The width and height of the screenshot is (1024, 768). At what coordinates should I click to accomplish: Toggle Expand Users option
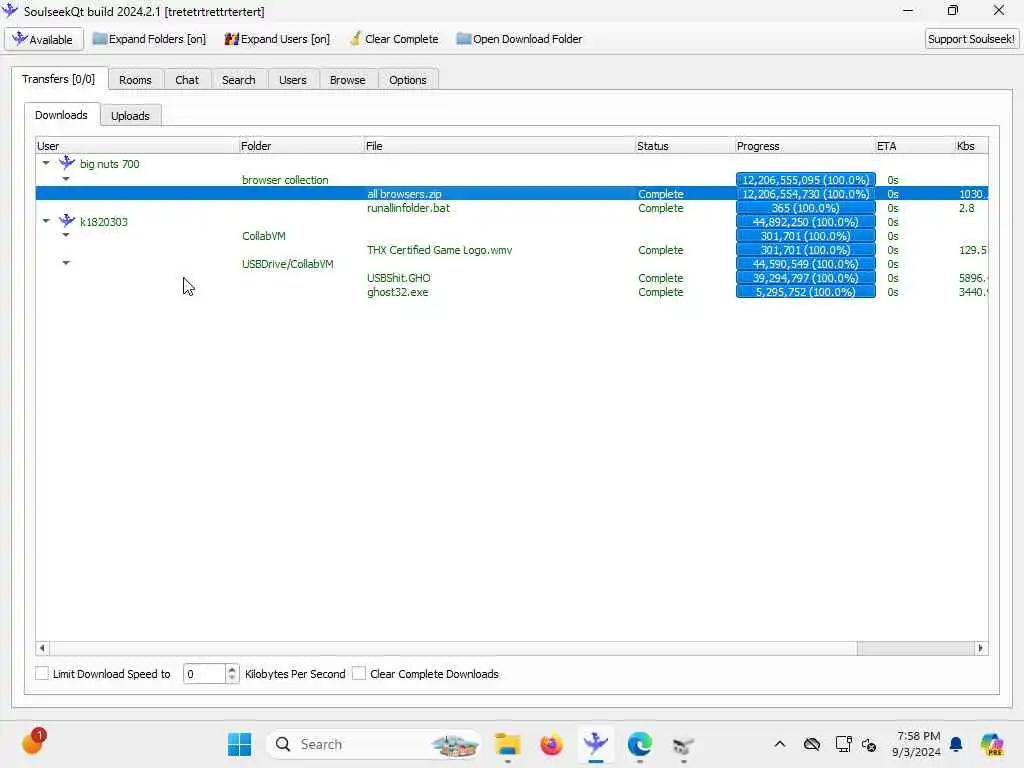tap(277, 39)
